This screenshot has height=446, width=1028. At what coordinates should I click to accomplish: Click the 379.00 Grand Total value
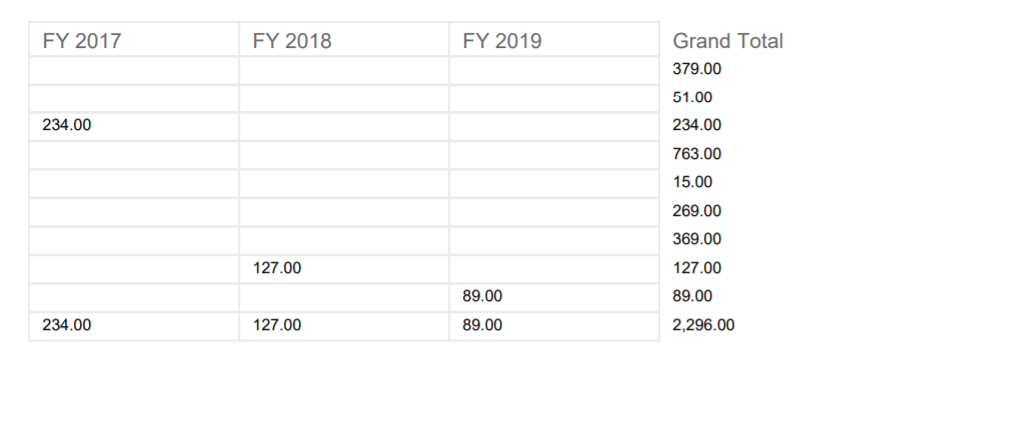pyautogui.click(x=697, y=69)
